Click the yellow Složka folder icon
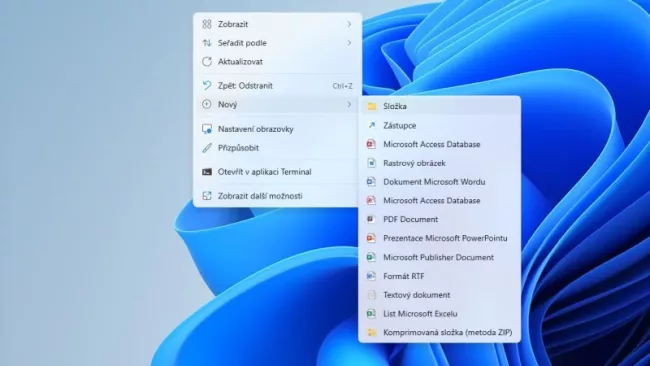The image size is (650, 366). 371,106
